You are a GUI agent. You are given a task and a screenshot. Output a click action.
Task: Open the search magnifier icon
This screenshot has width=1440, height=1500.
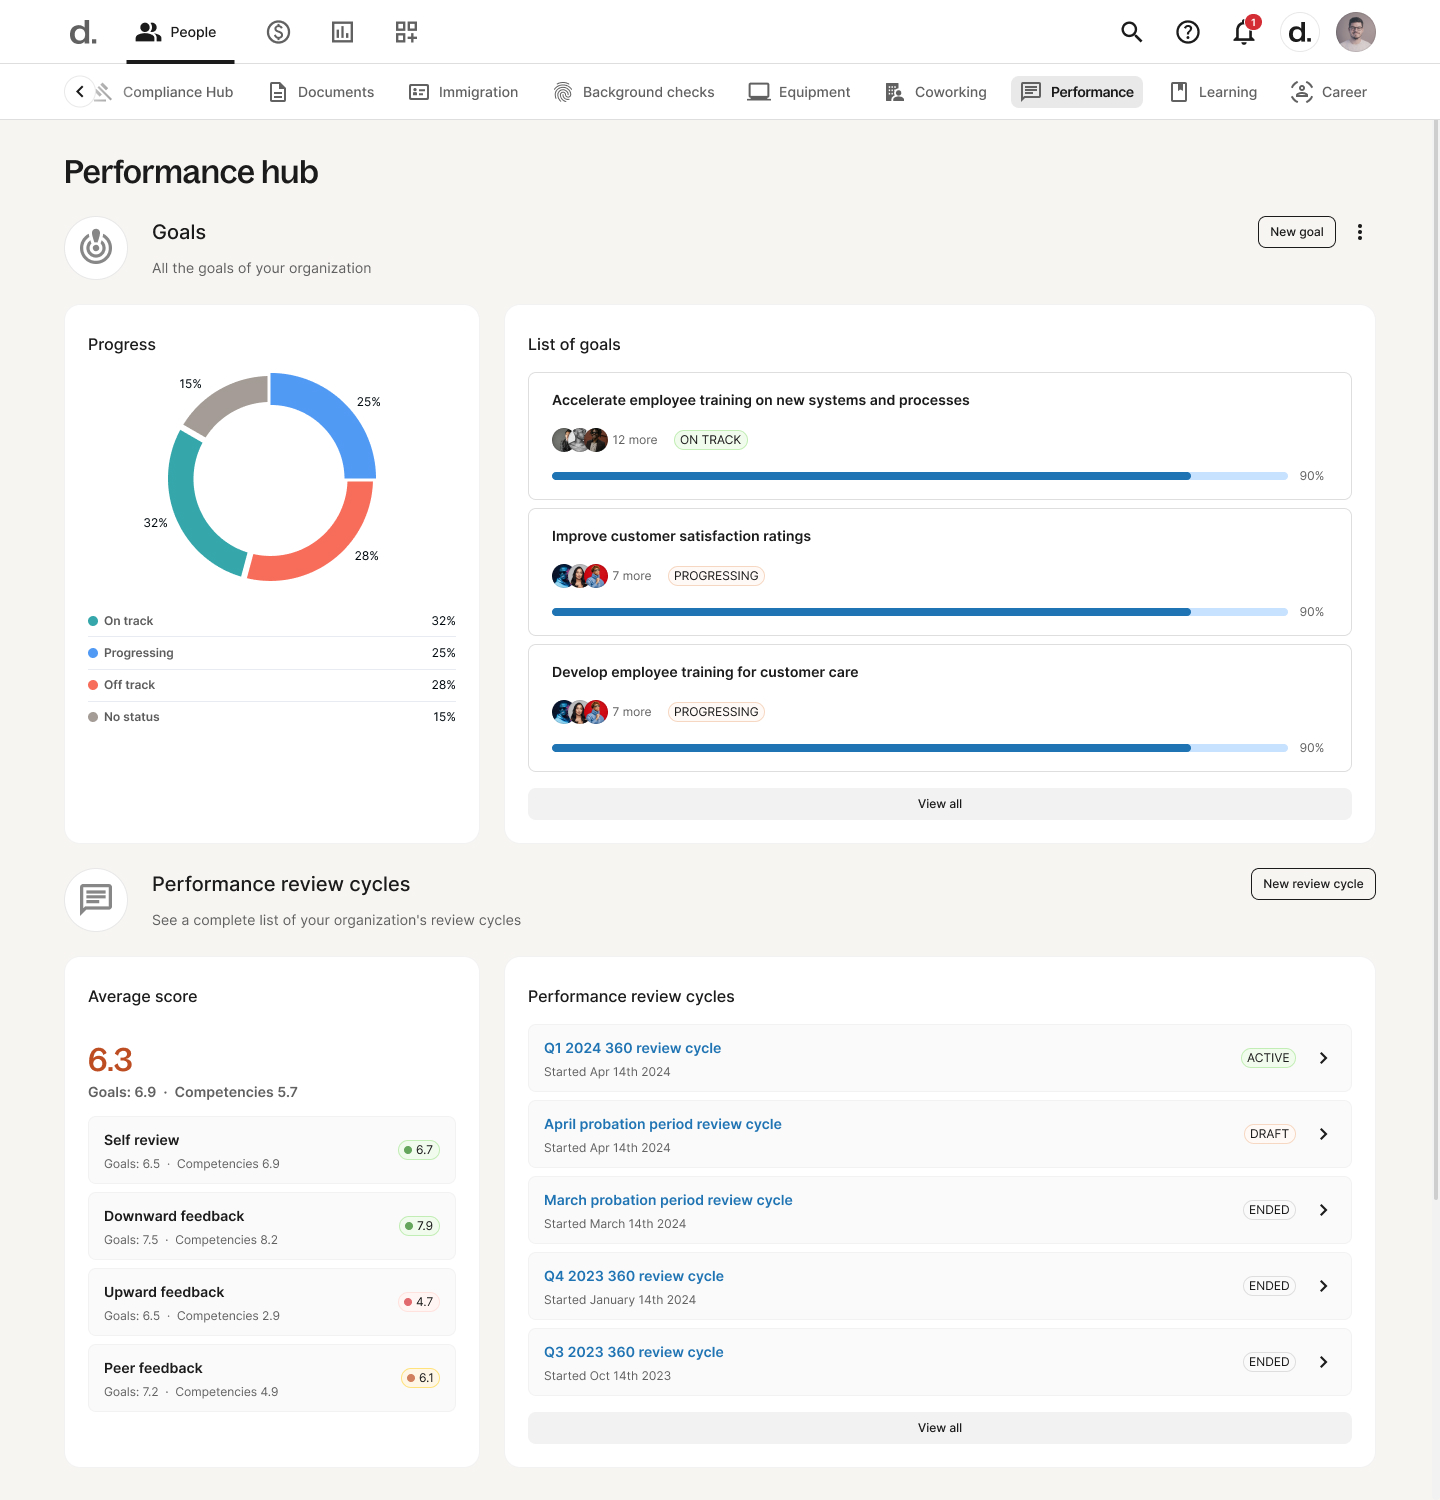click(1131, 32)
